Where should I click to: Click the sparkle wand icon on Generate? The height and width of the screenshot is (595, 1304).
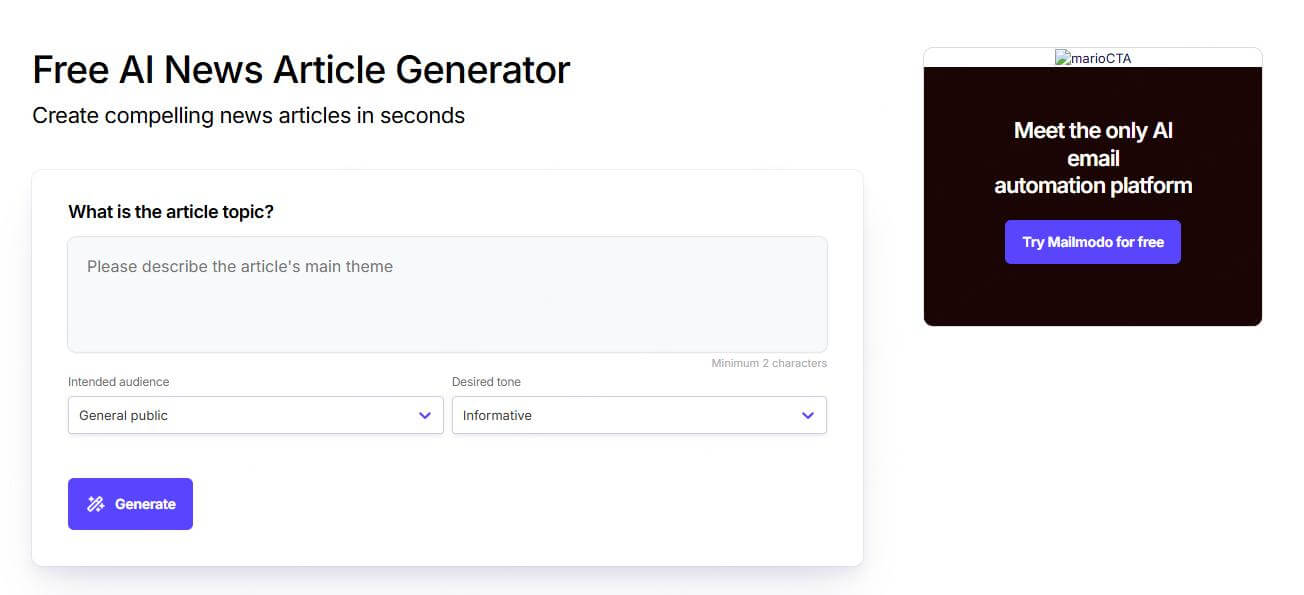click(96, 503)
